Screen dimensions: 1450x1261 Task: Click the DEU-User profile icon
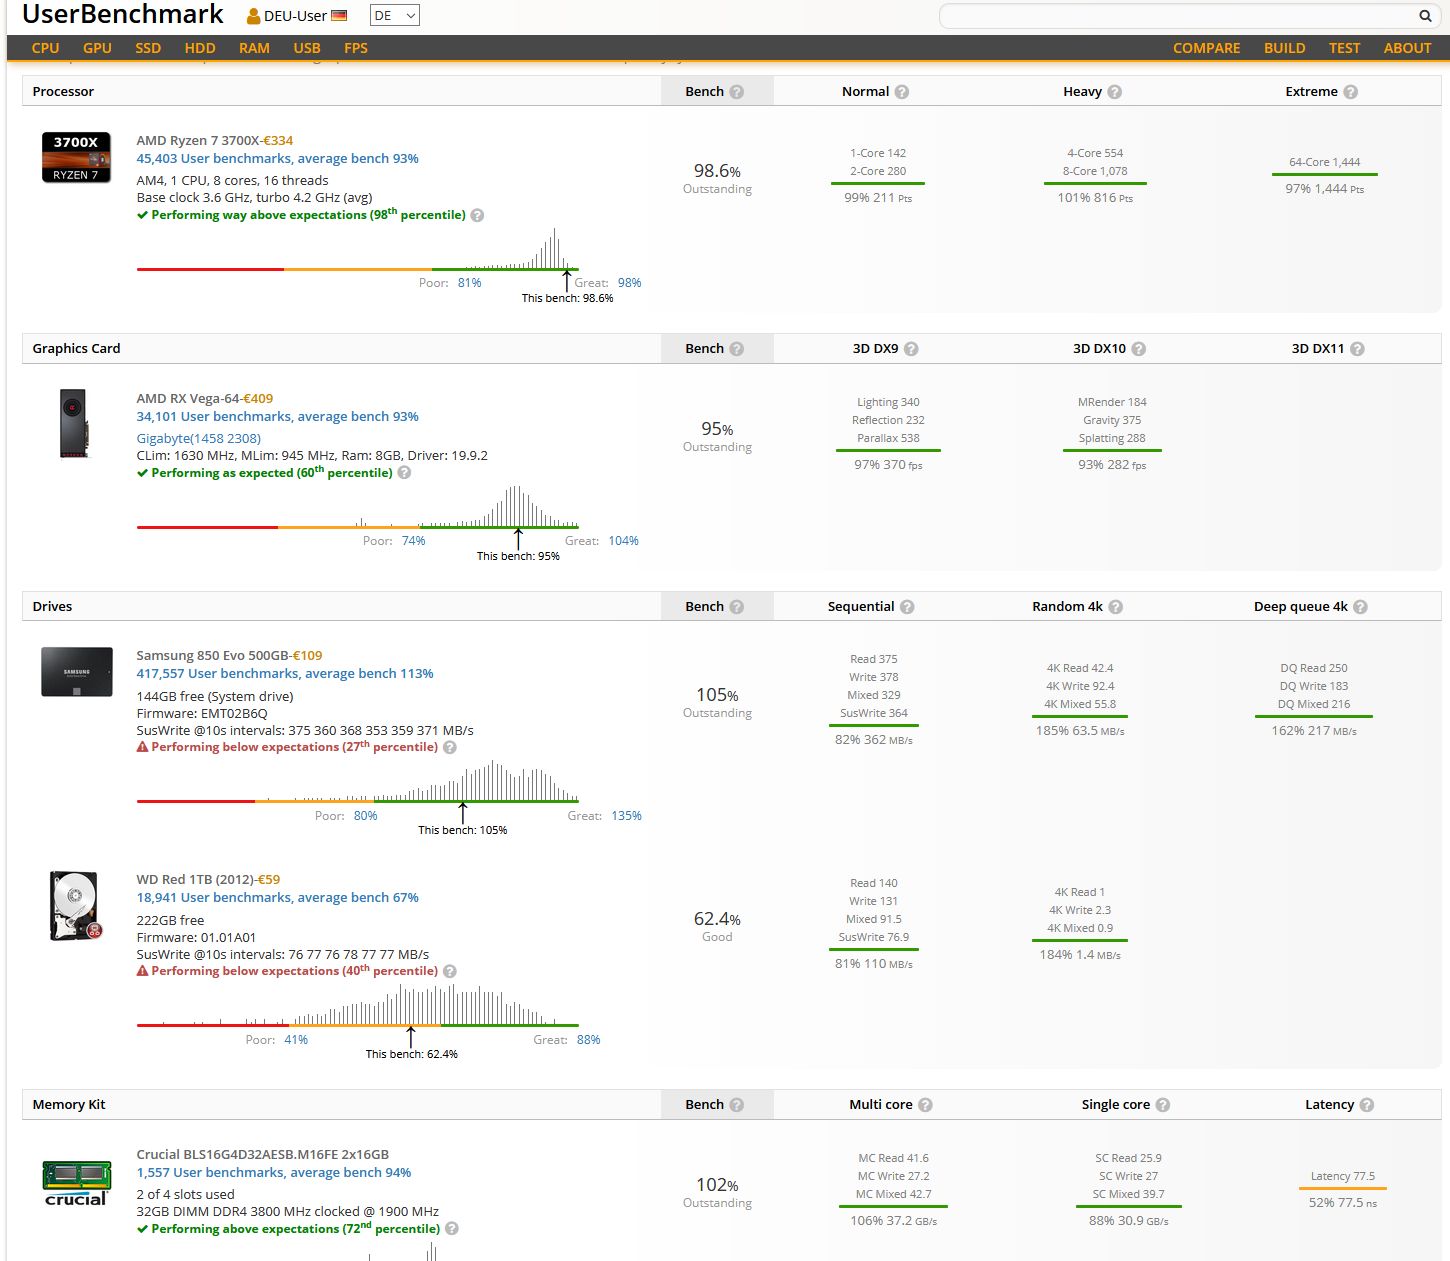point(254,16)
